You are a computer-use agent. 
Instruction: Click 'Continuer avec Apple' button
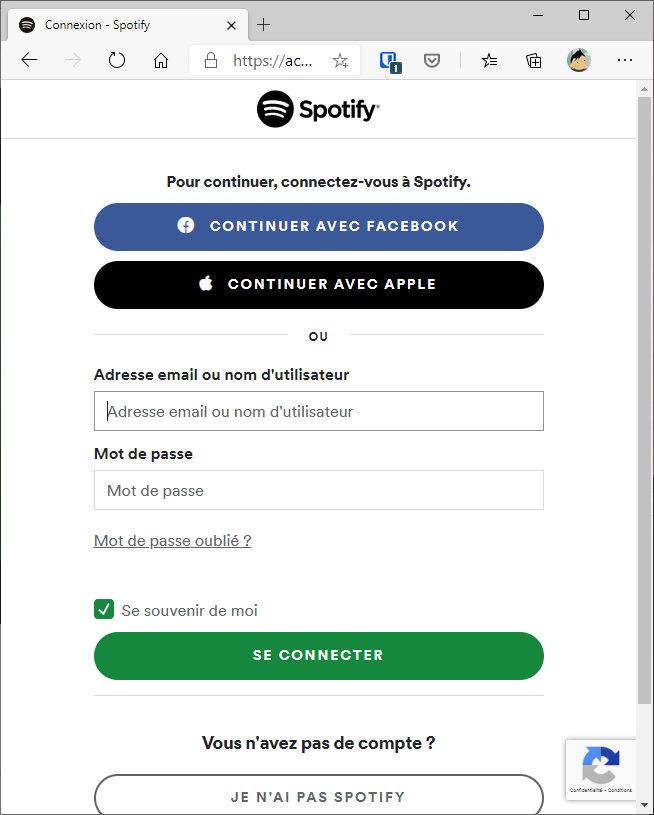click(x=319, y=285)
